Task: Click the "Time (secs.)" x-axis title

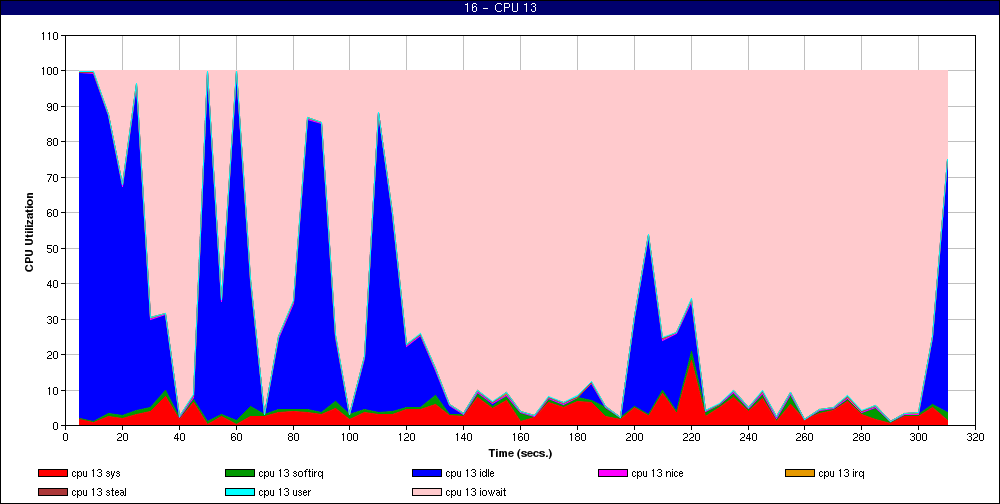Action: pos(520,452)
